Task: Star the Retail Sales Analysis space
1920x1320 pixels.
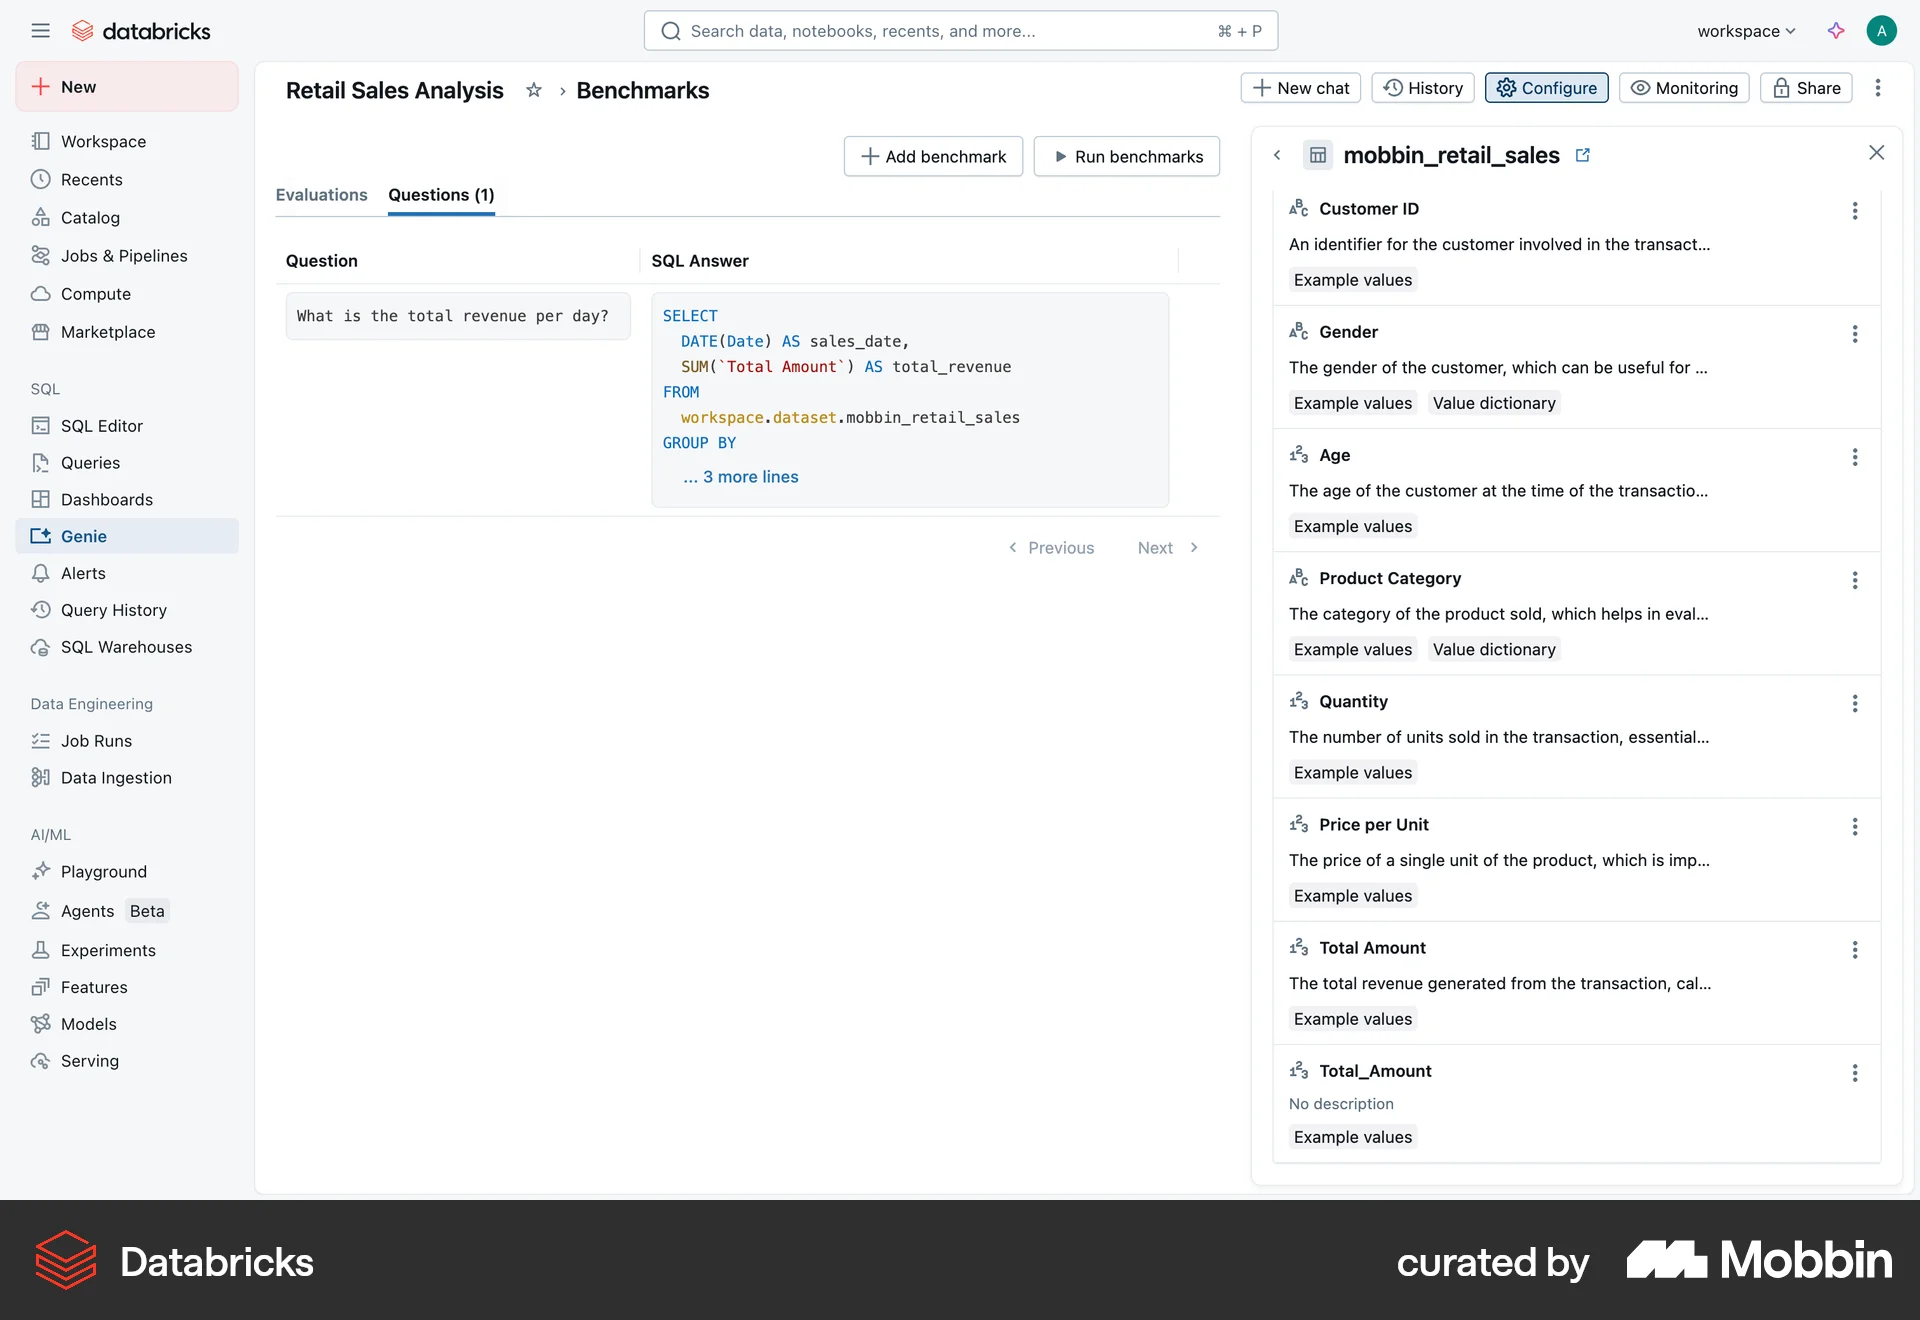Action: tap(533, 90)
